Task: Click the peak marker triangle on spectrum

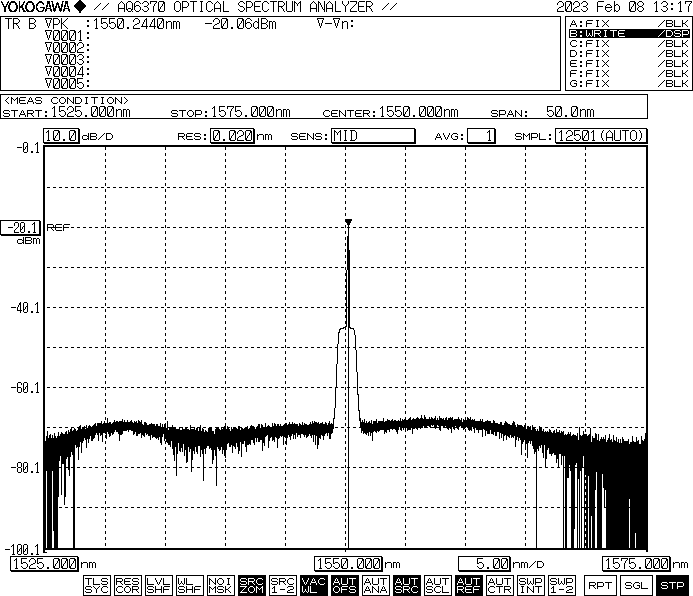Action: (x=348, y=222)
